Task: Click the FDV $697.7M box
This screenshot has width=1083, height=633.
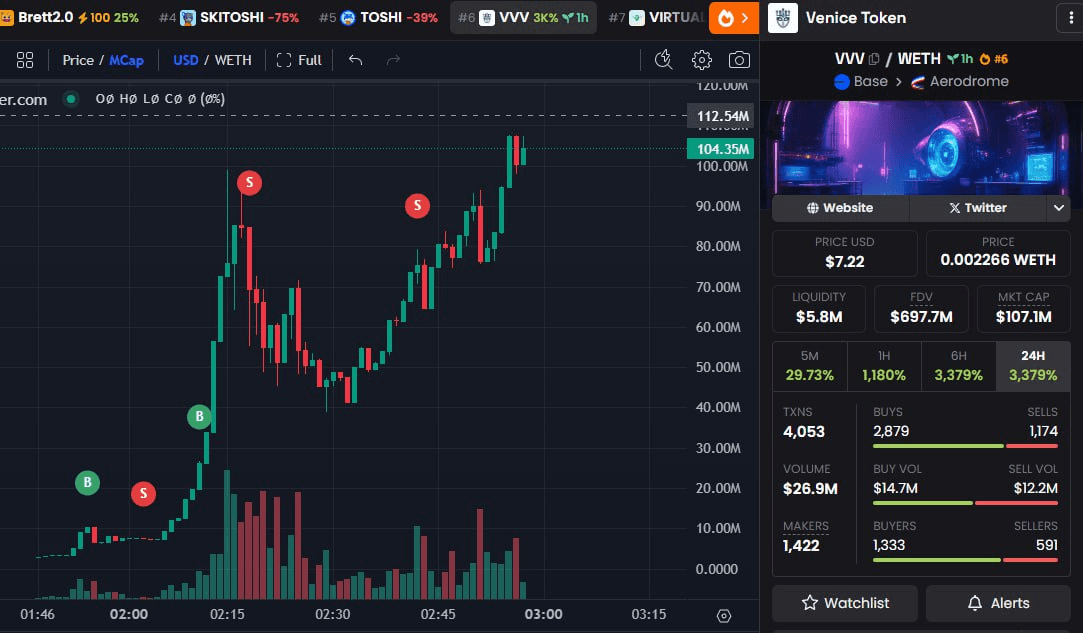Action: pyautogui.click(x=921, y=308)
